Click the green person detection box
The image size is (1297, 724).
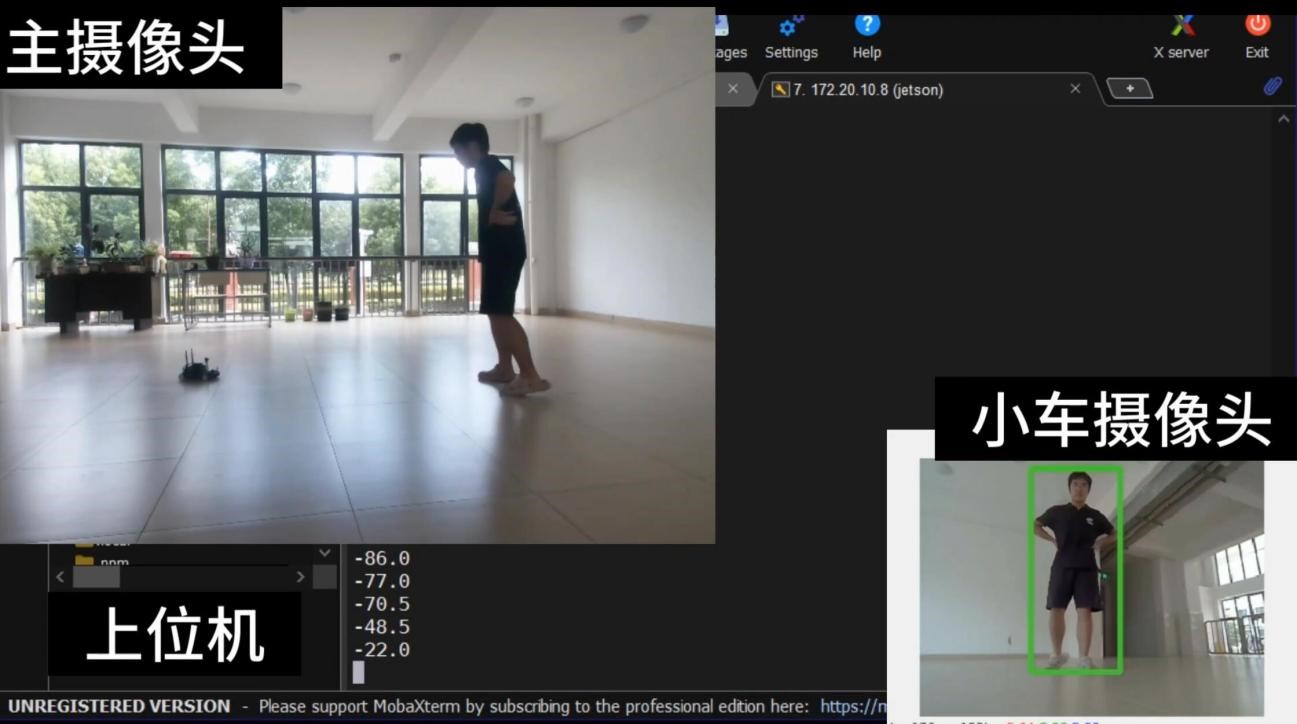click(1075, 570)
